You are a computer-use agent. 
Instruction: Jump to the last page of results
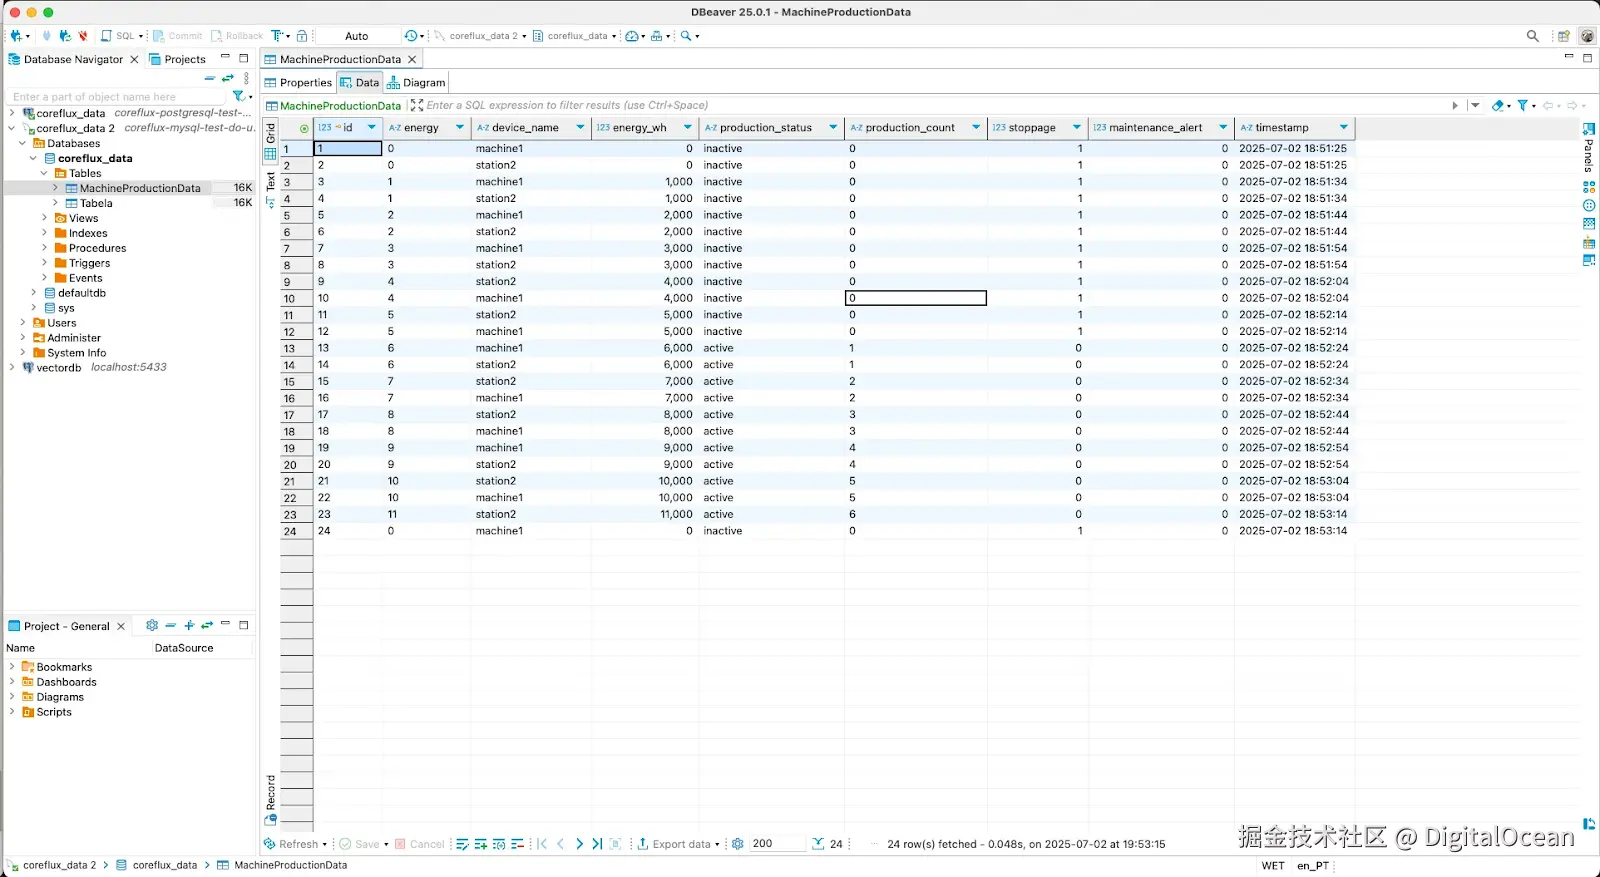click(597, 844)
